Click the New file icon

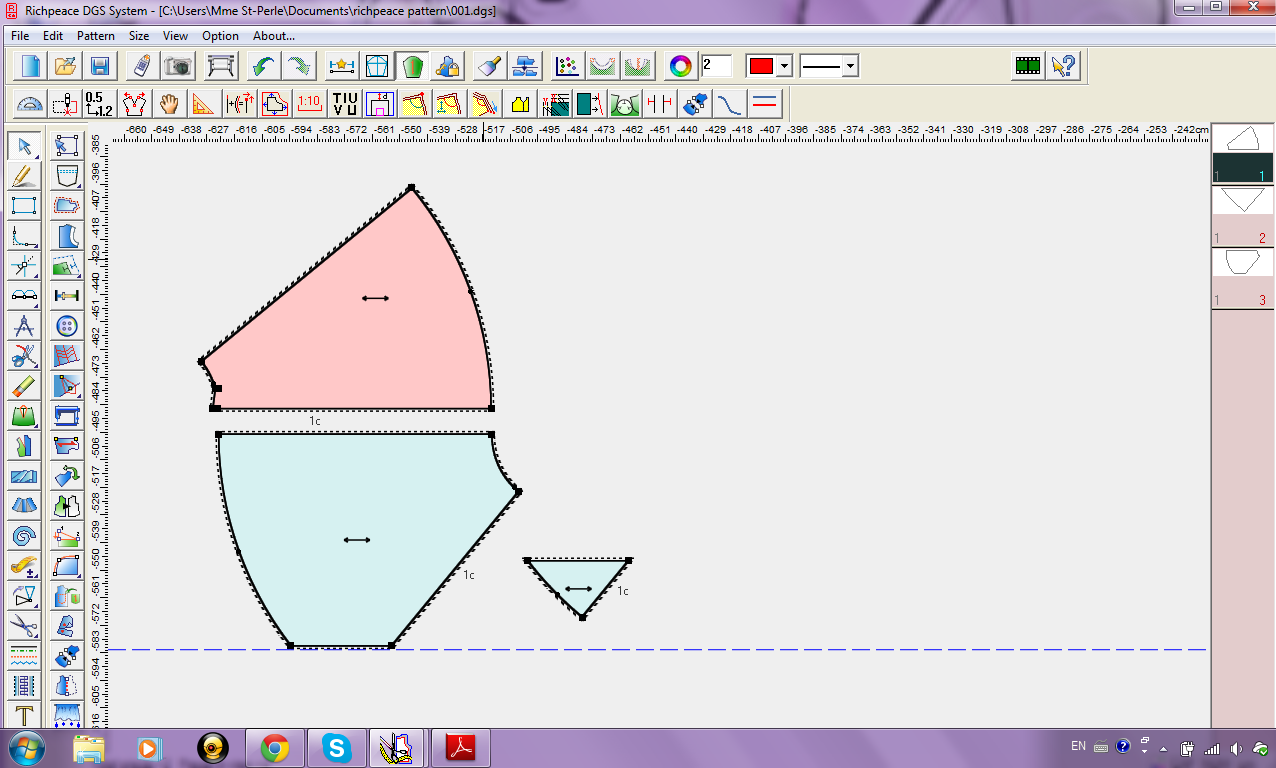[x=32, y=67]
